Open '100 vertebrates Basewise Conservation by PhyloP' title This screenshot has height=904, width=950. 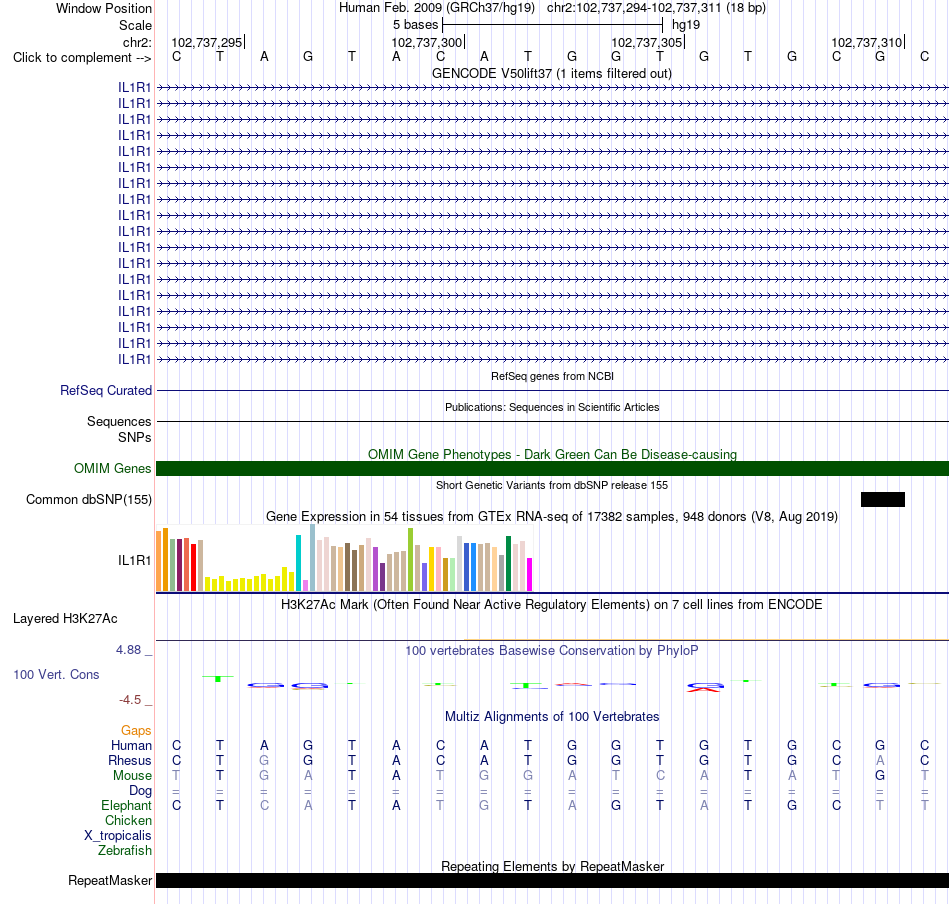coord(552,651)
